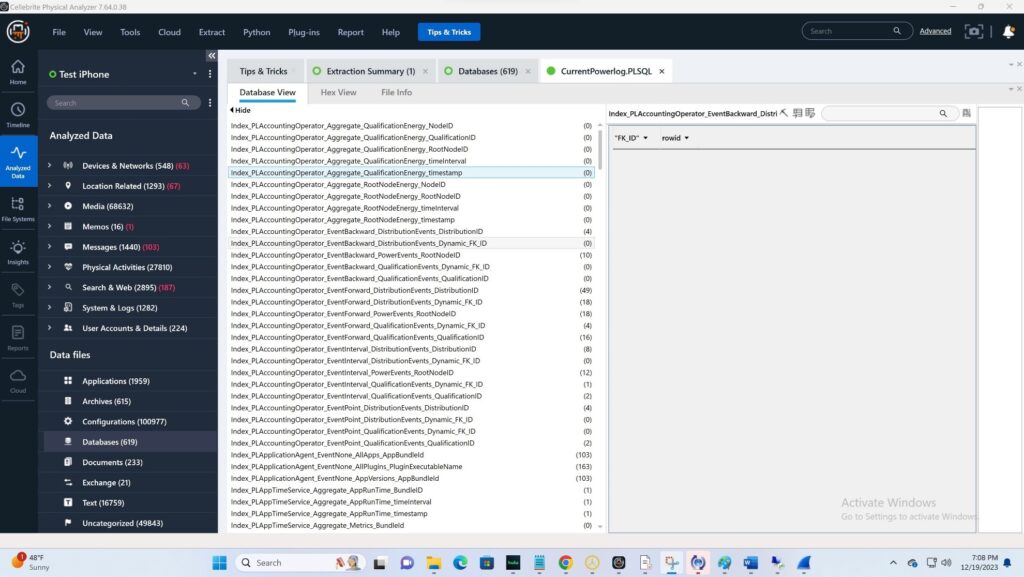1024x577 pixels.
Task: Open the File menu
Action: (59, 32)
